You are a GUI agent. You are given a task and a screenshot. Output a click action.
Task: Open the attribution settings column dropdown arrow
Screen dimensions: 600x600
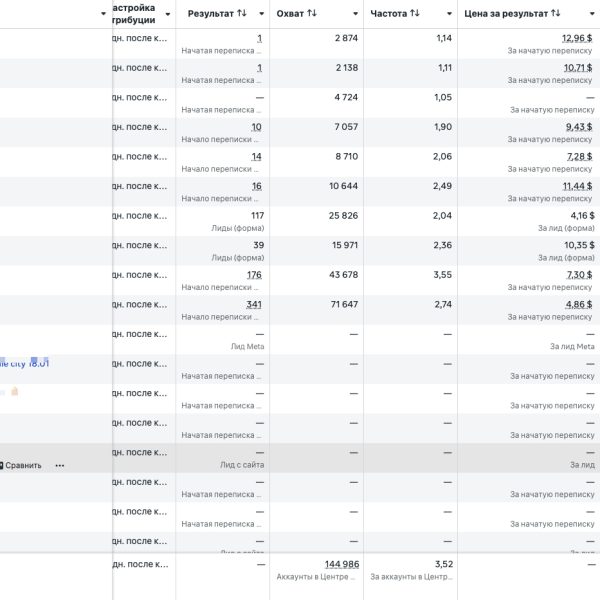[167, 14]
